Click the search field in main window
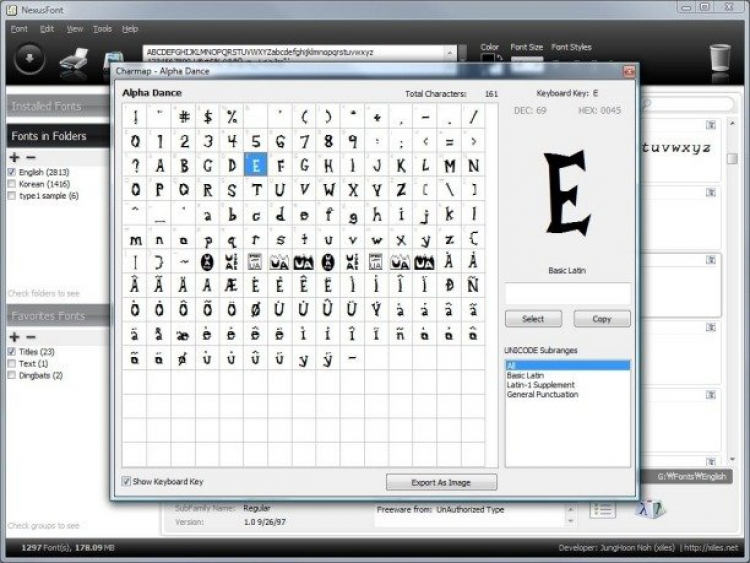 (x=689, y=103)
